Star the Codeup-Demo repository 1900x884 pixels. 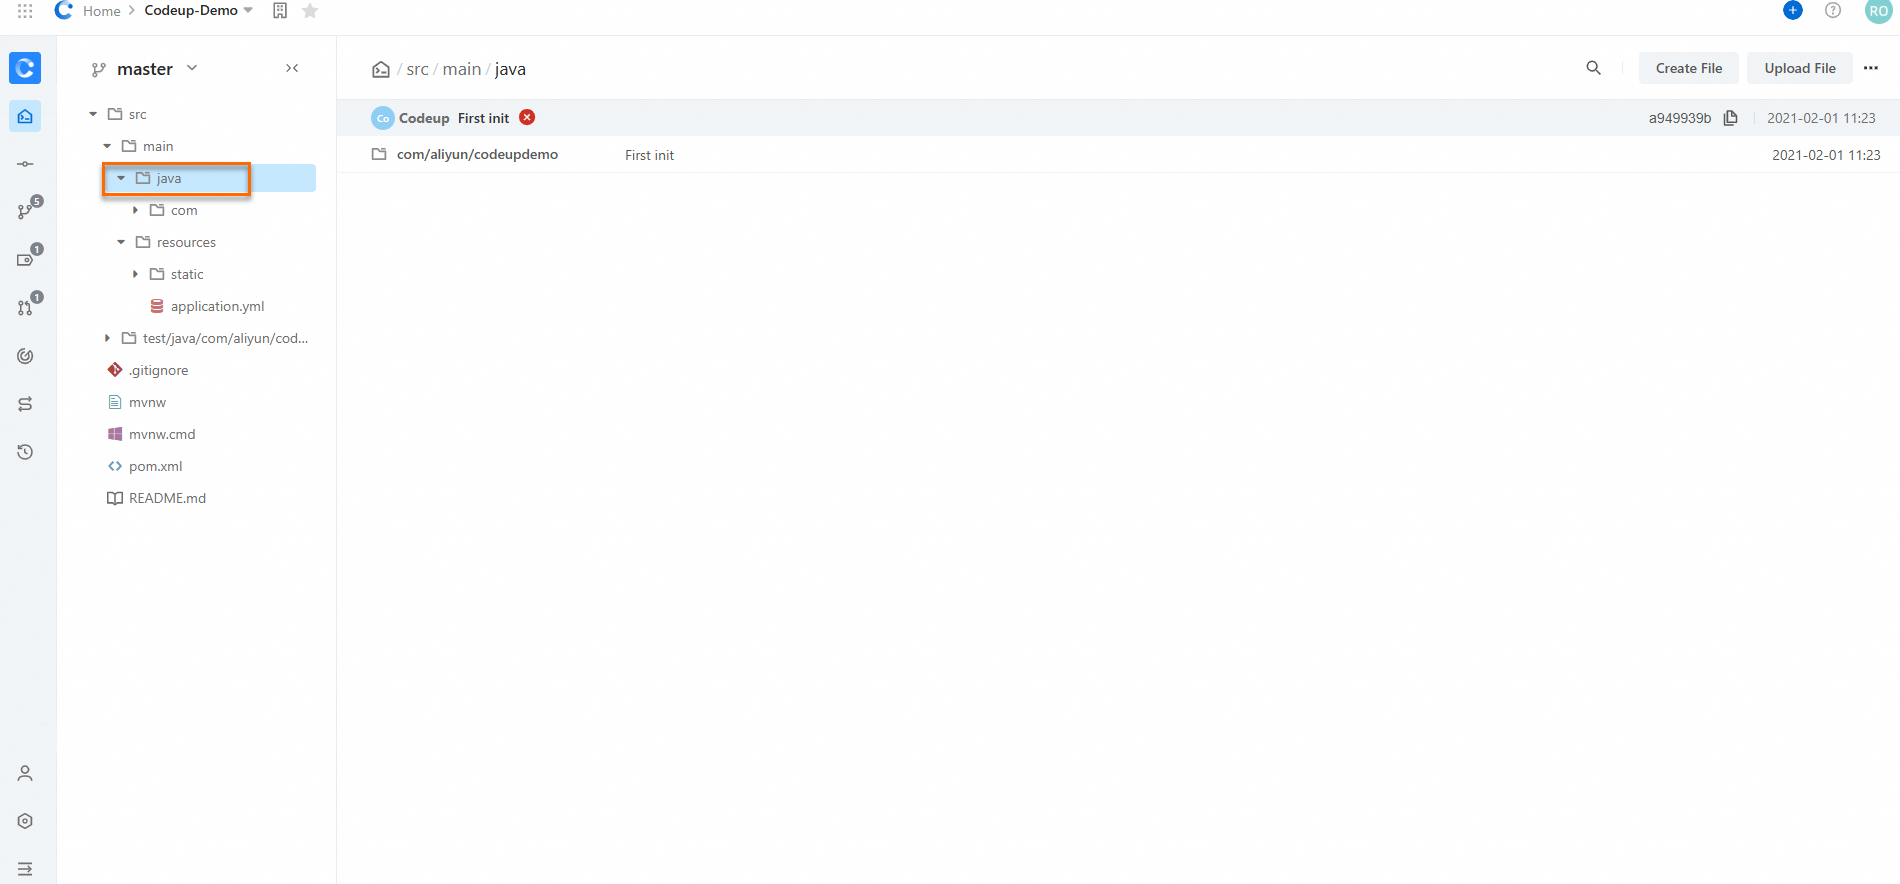[x=310, y=11]
